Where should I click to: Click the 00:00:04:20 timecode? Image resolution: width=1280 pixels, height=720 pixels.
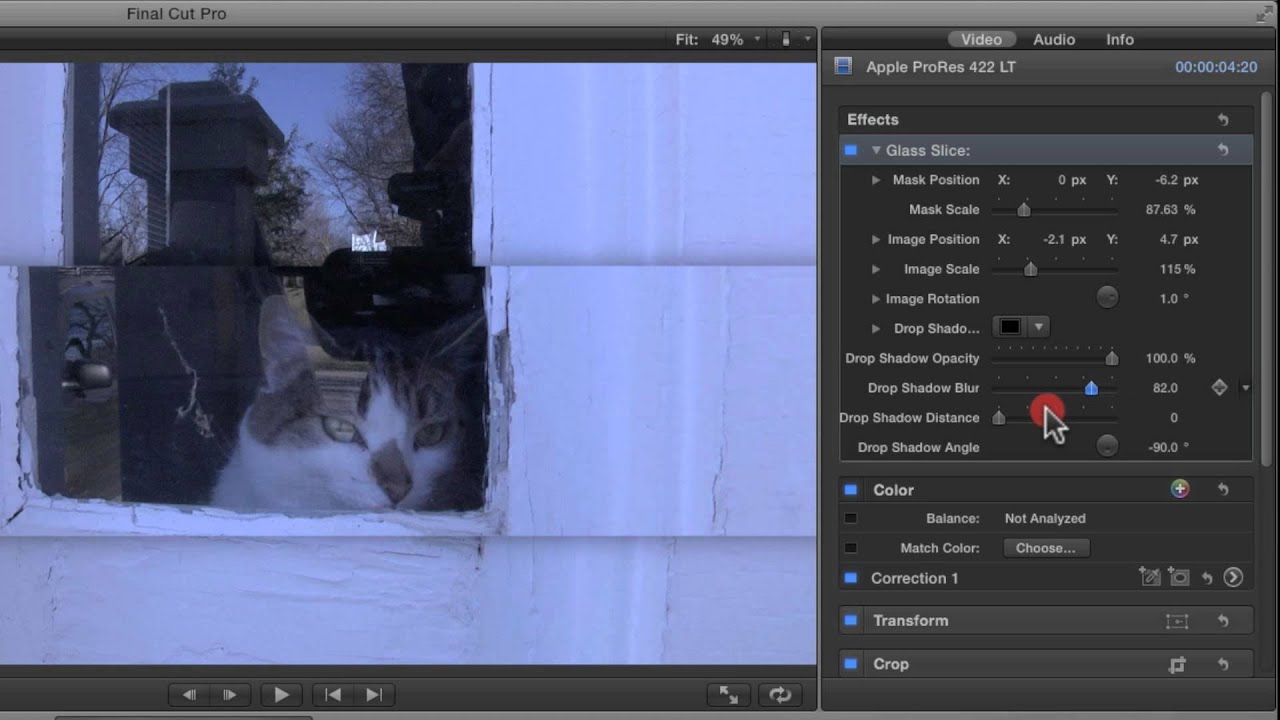1216,67
